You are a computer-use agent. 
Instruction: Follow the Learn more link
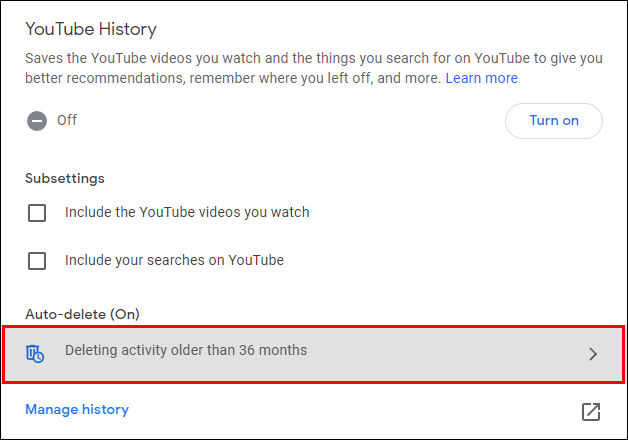(x=481, y=78)
